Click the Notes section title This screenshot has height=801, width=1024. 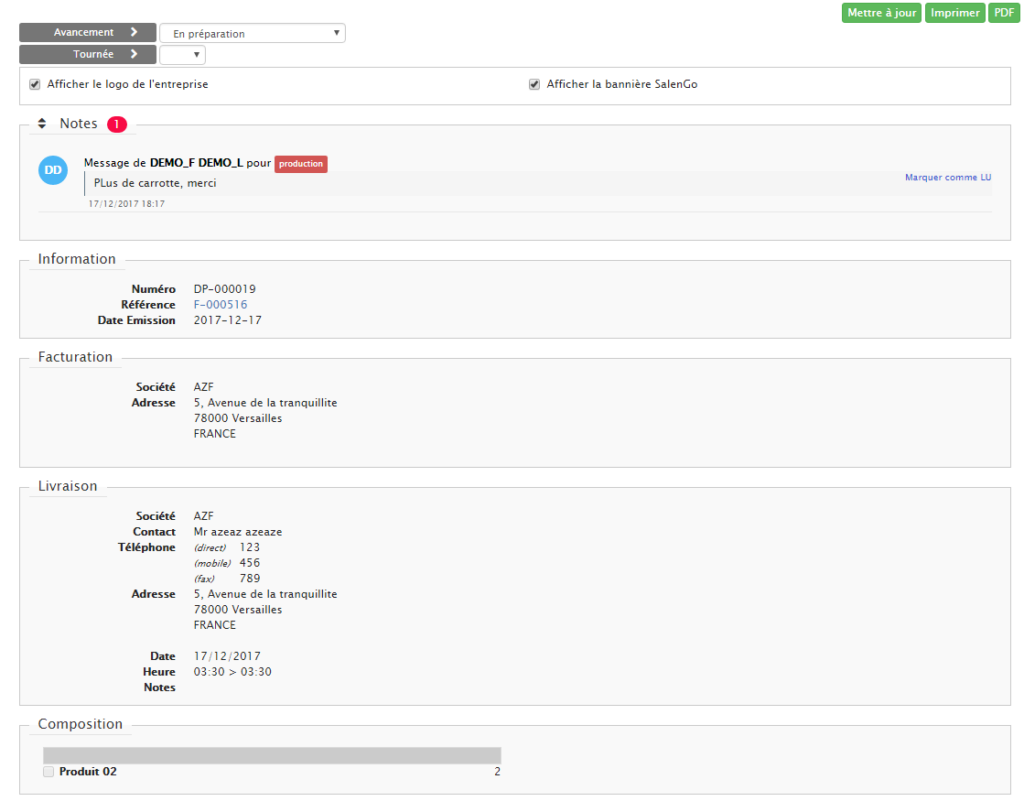[78, 123]
